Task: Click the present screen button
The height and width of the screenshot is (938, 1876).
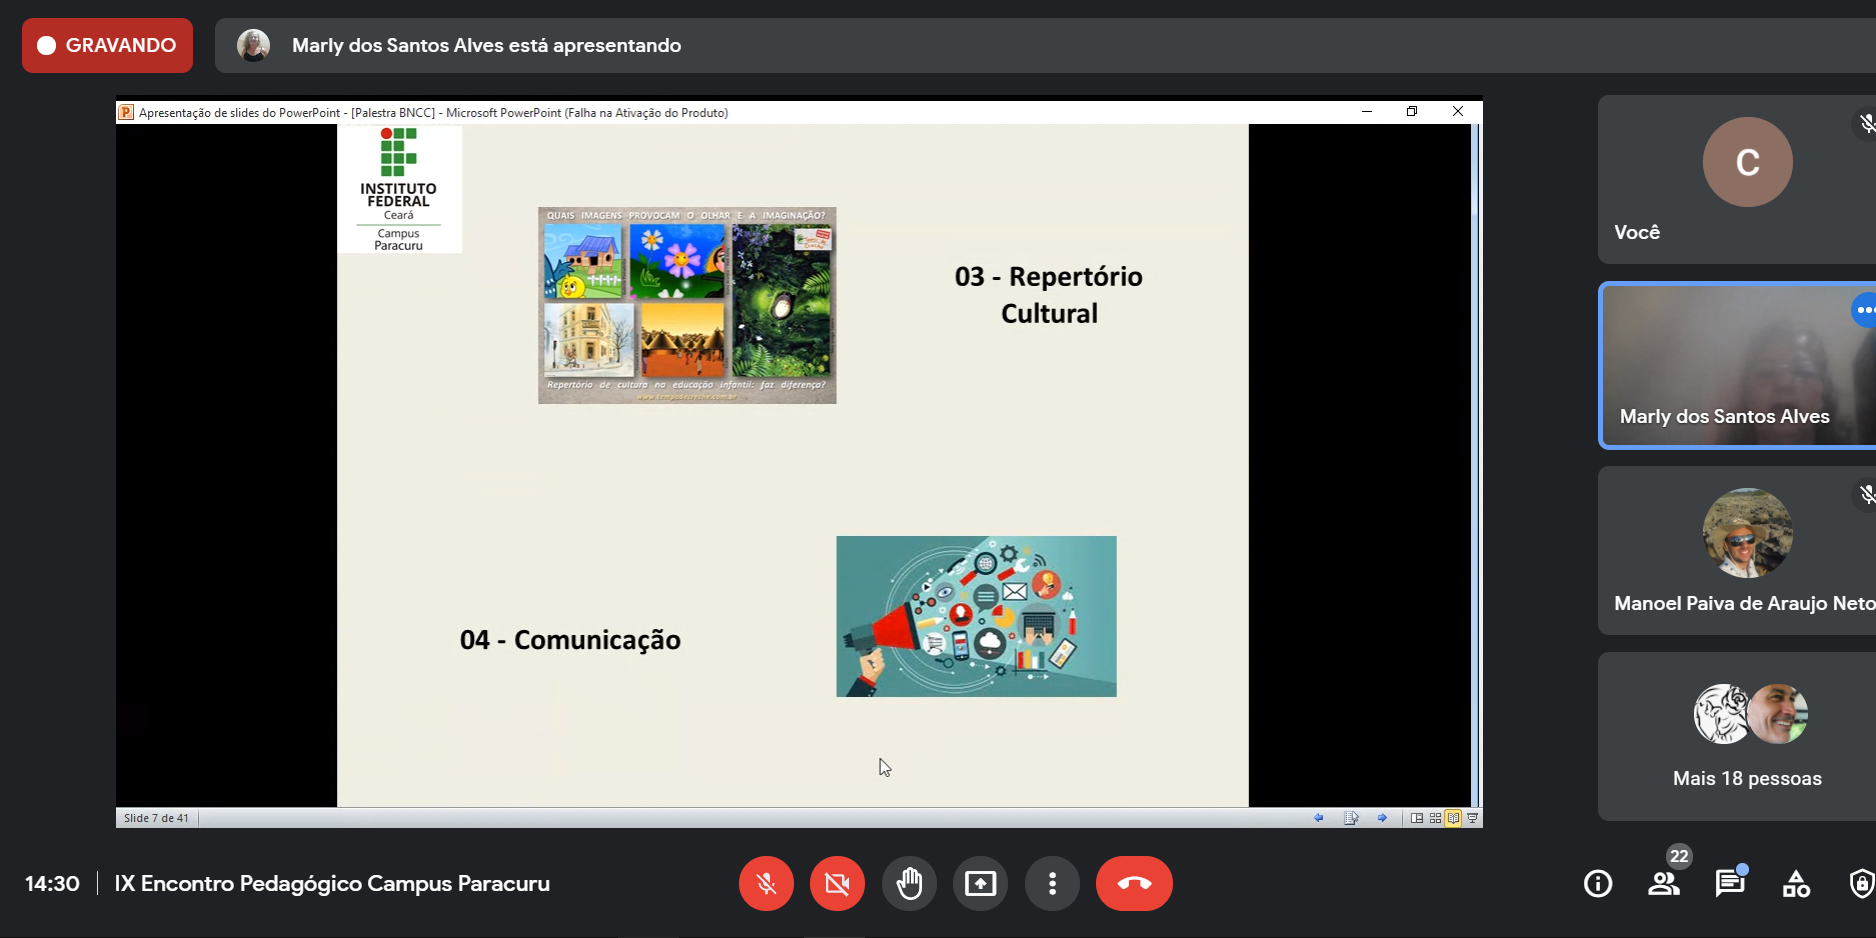Action: 980,884
